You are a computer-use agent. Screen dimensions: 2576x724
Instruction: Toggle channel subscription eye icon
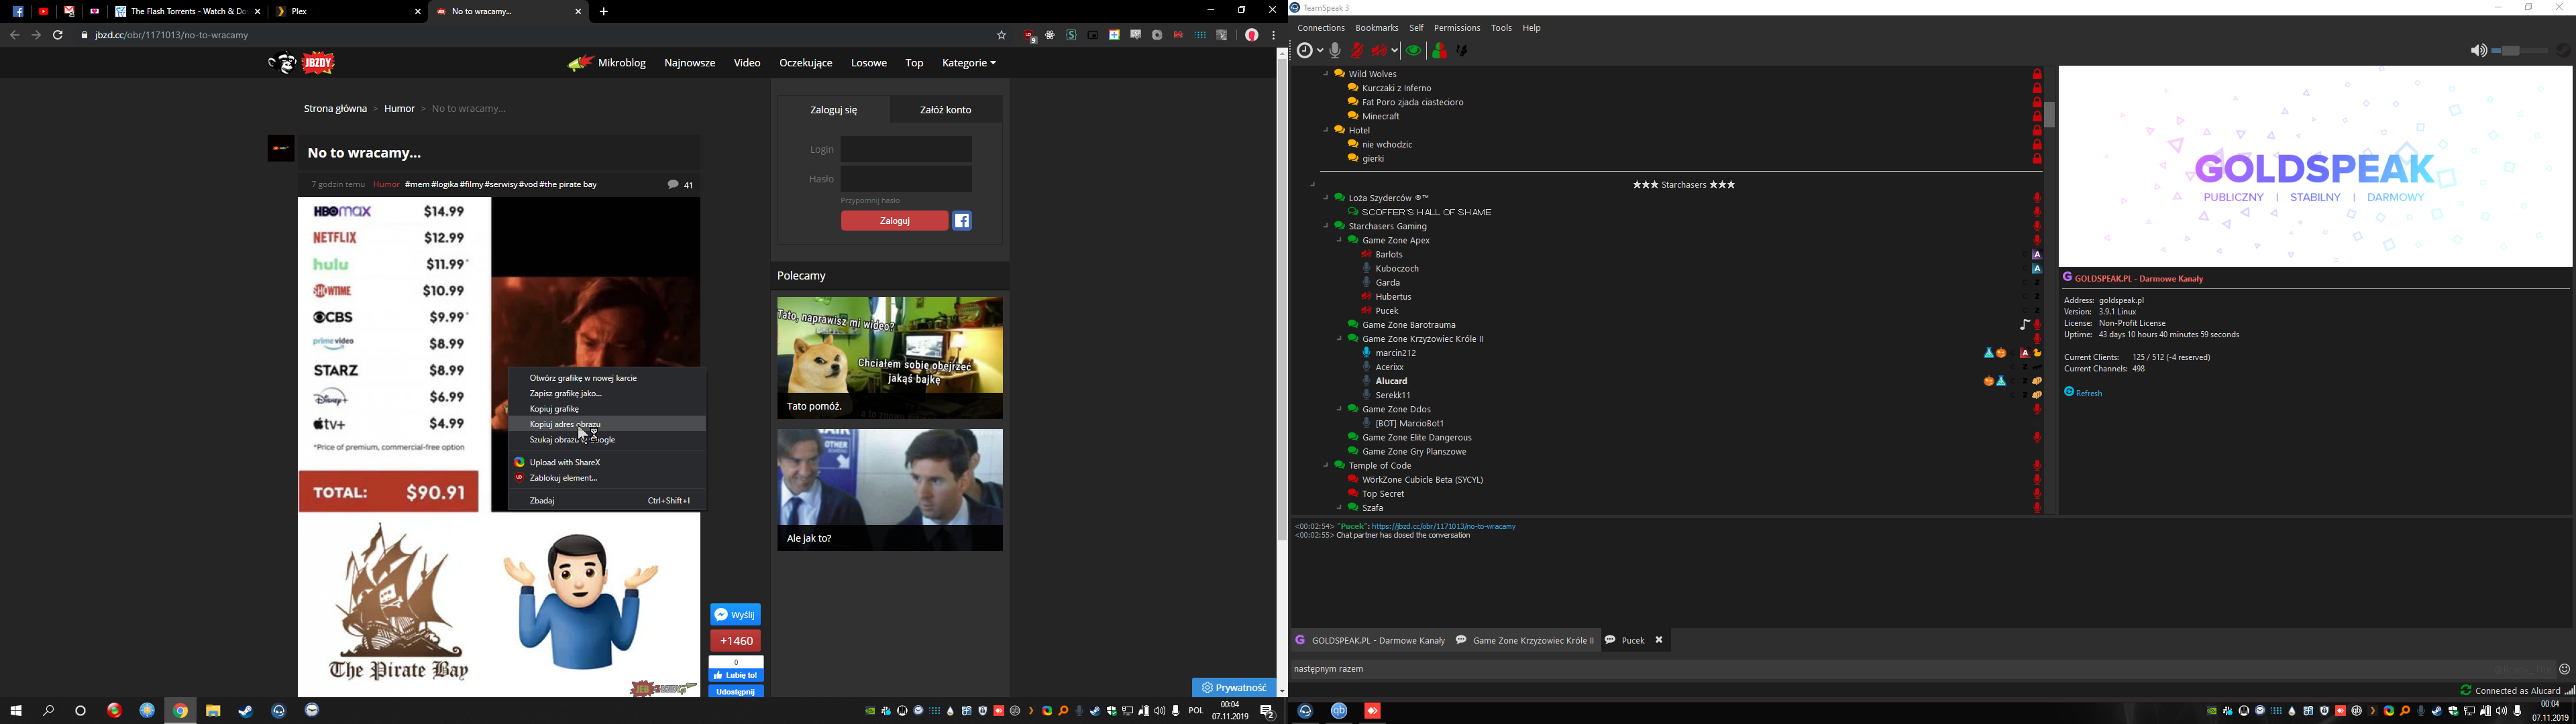(1413, 50)
